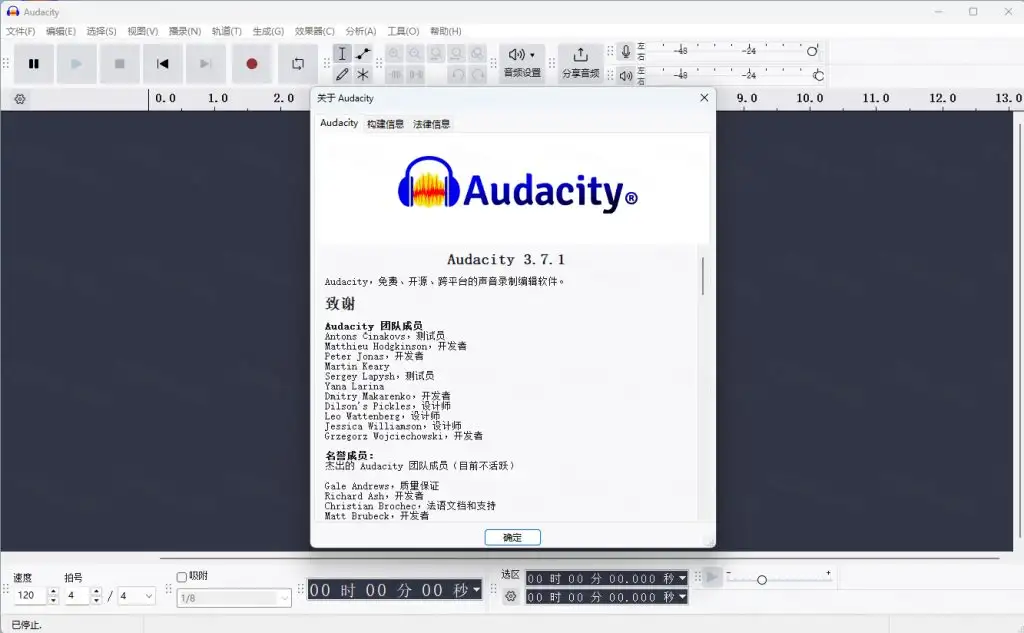Skip to end of the project
The image size is (1024, 633).
pos(206,64)
